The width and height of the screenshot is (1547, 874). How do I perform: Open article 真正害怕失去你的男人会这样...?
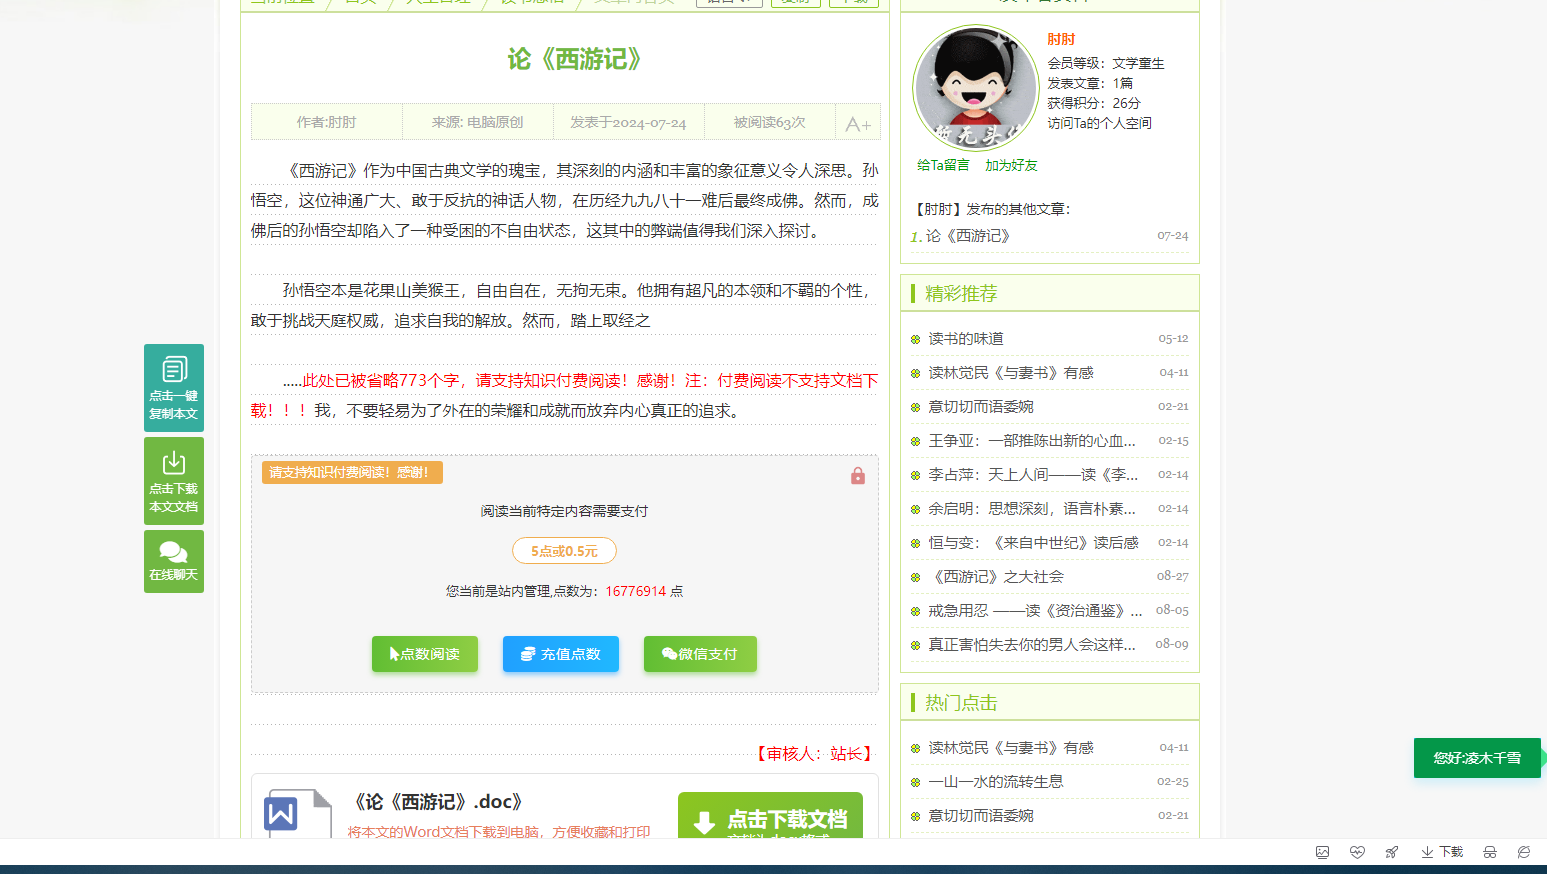coord(1032,645)
